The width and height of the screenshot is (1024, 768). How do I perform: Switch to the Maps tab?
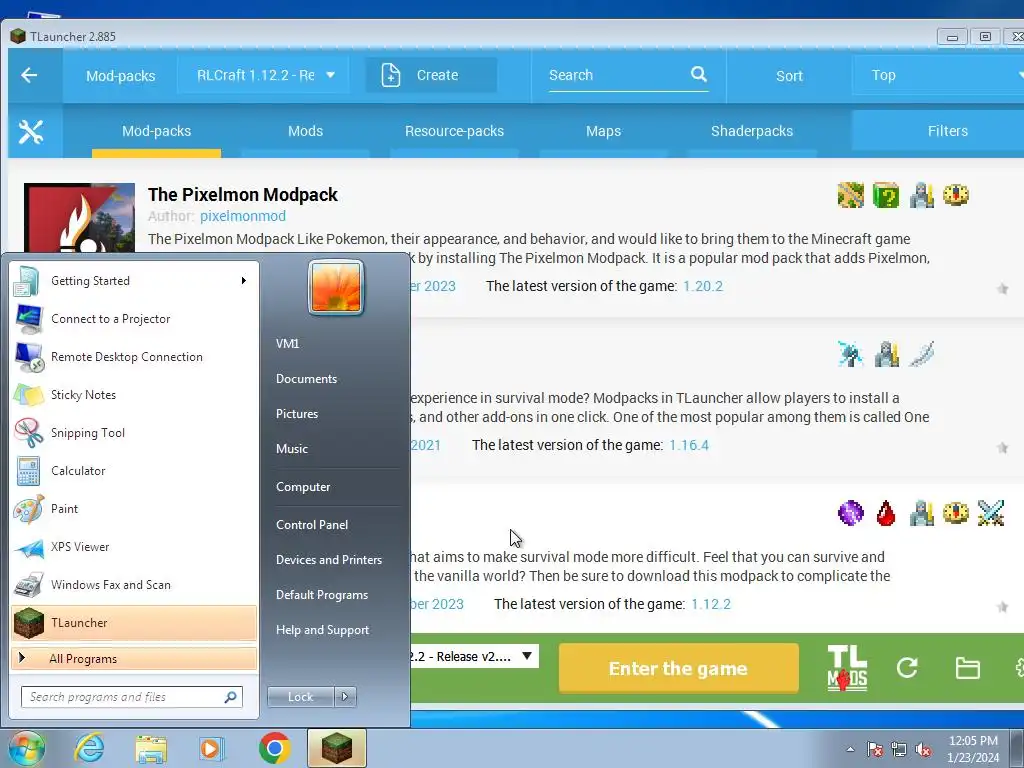click(603, 131)
